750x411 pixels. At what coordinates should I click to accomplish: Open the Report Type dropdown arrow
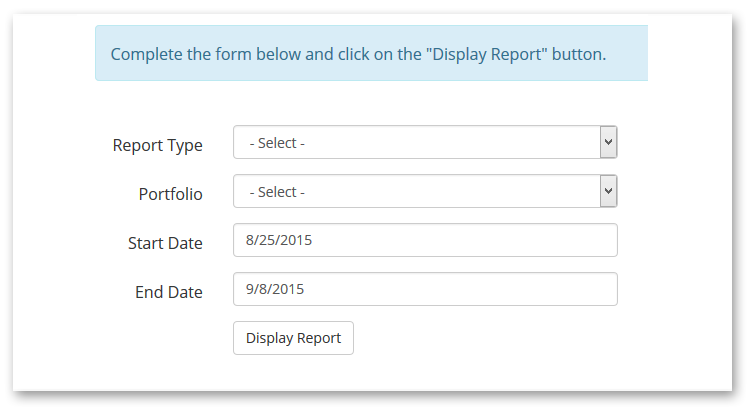coord(608,142)
